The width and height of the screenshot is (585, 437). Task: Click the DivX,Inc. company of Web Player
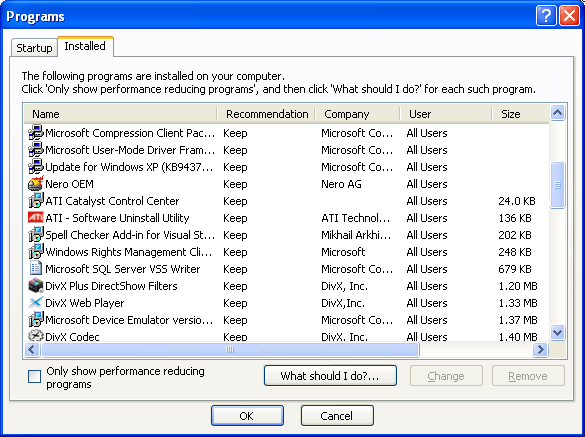point(343,303)
